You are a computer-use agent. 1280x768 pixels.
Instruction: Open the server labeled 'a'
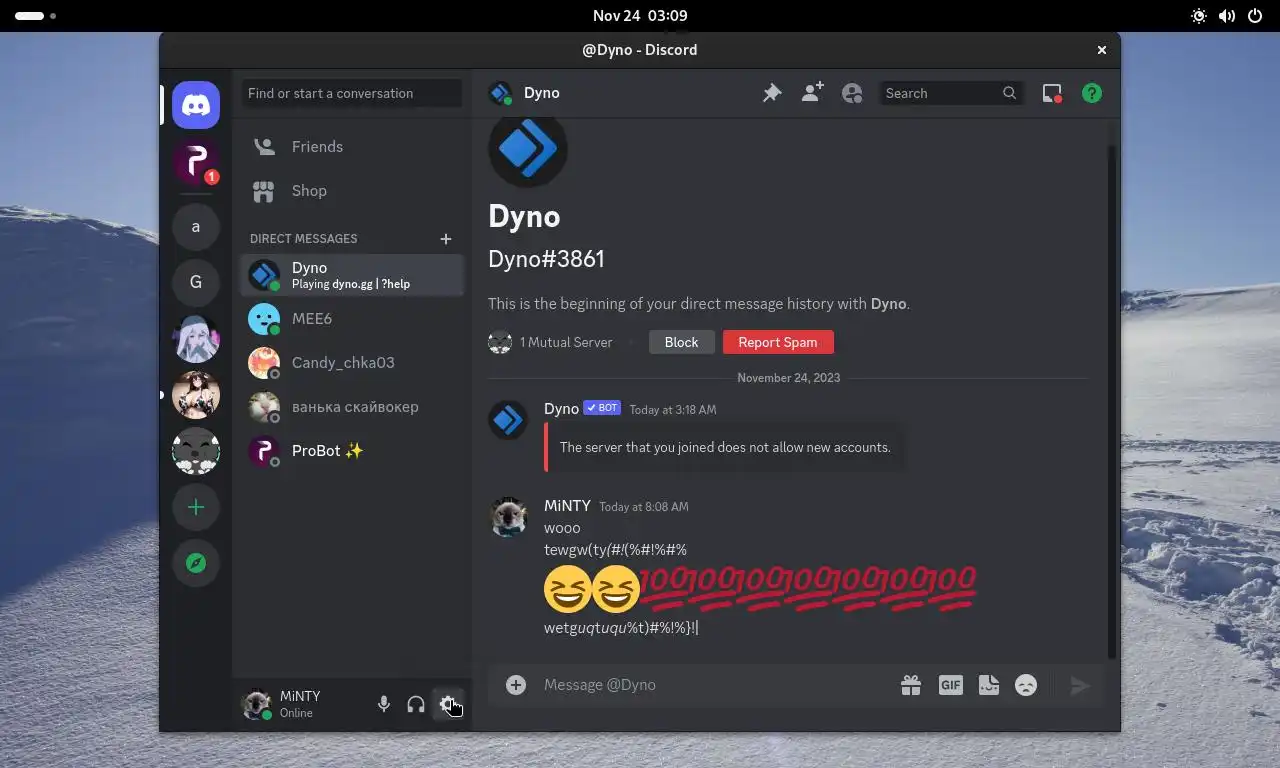coord(196,227)
